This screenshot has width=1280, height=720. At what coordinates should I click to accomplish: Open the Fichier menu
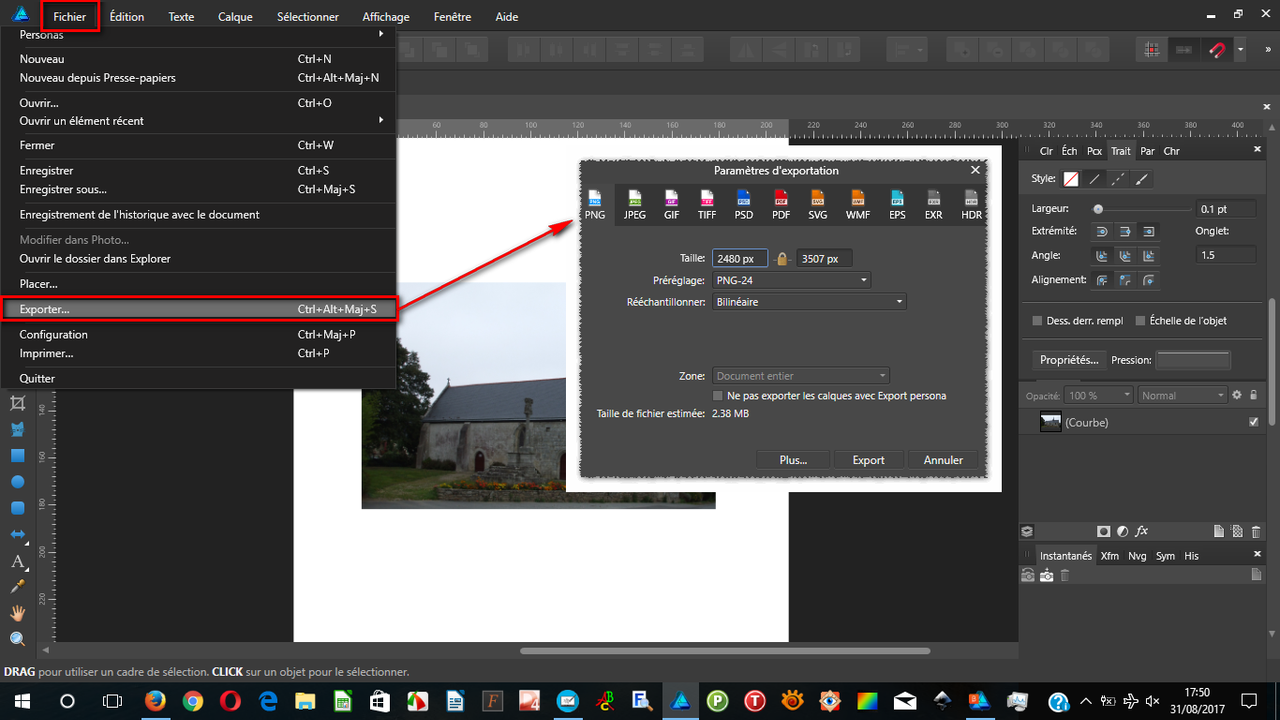[x=70, y=16]
